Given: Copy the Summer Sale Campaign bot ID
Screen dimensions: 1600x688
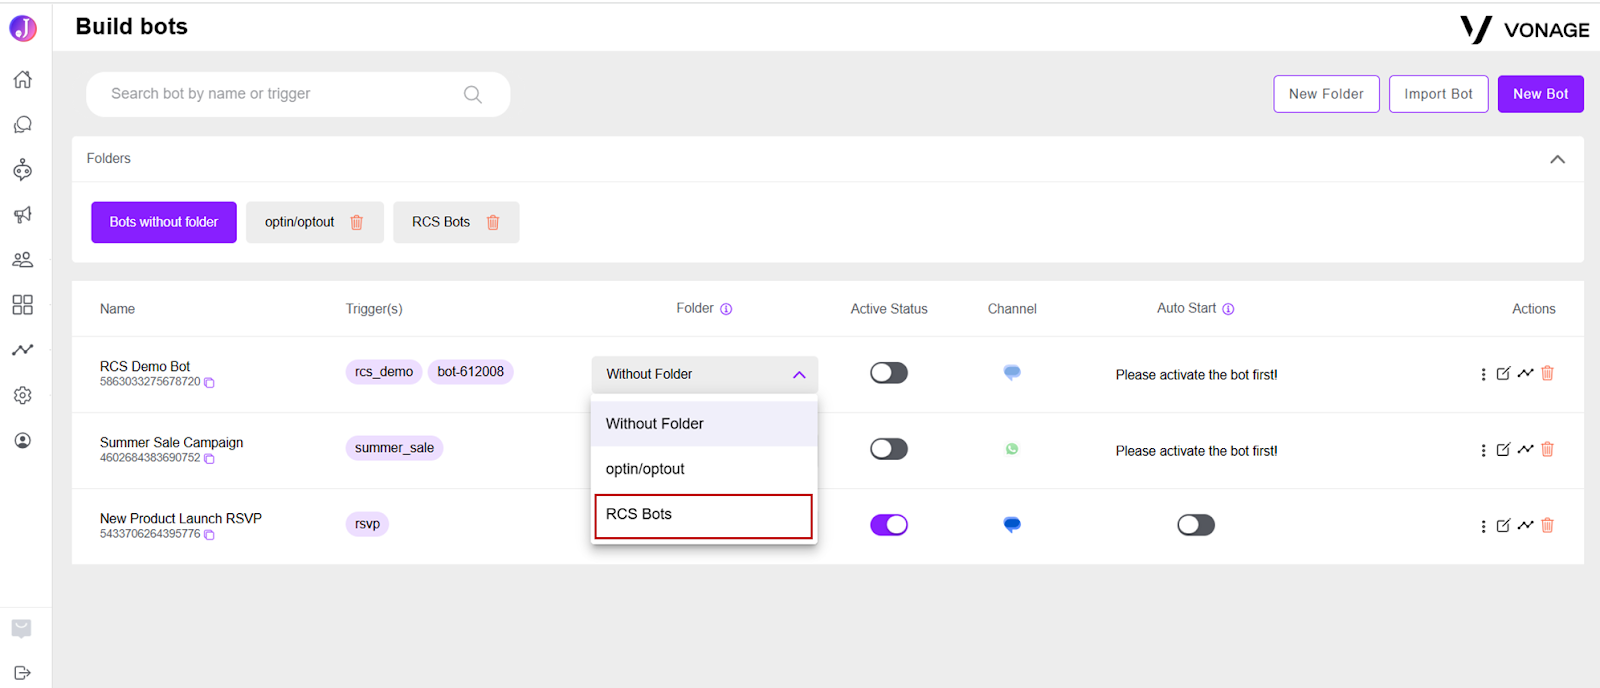Looking at the screenshot, I should [209, 458].
